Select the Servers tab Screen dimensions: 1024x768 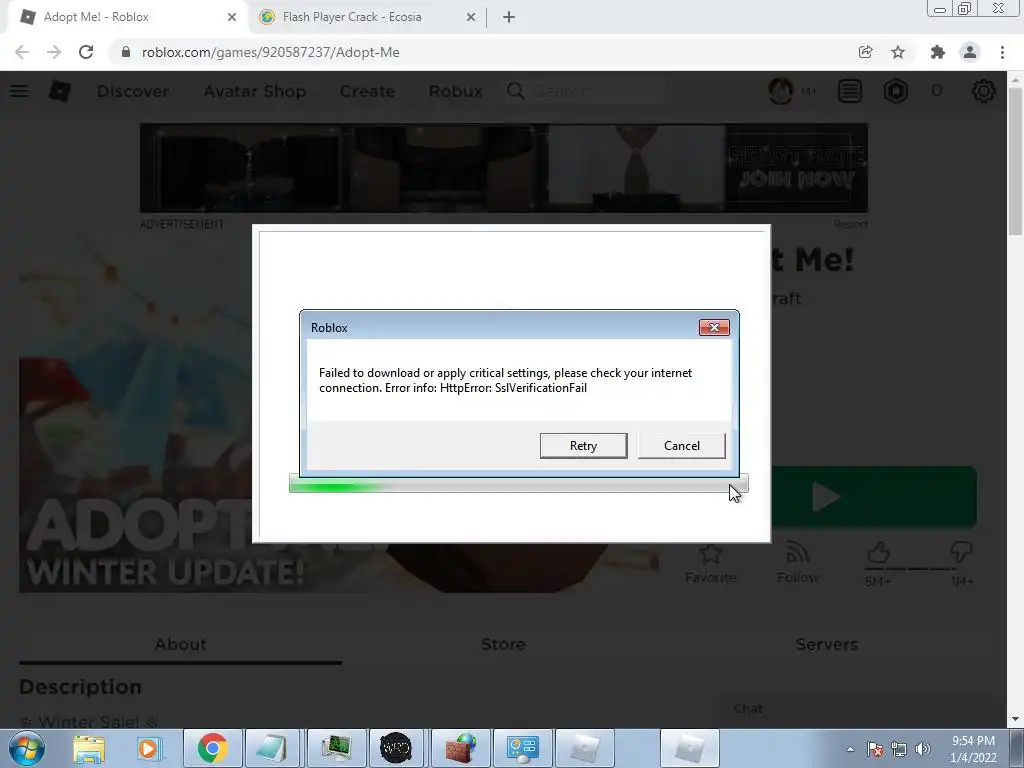827,644
